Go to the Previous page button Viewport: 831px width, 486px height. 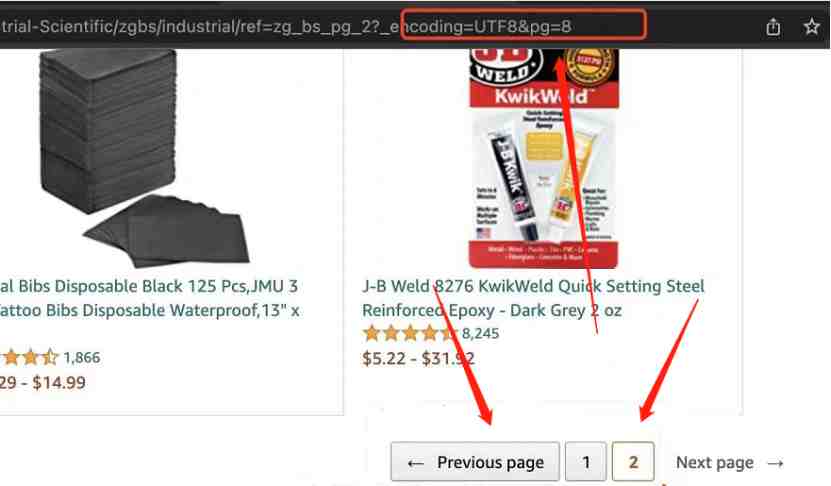pyautogui.click(x=475, y=462)
